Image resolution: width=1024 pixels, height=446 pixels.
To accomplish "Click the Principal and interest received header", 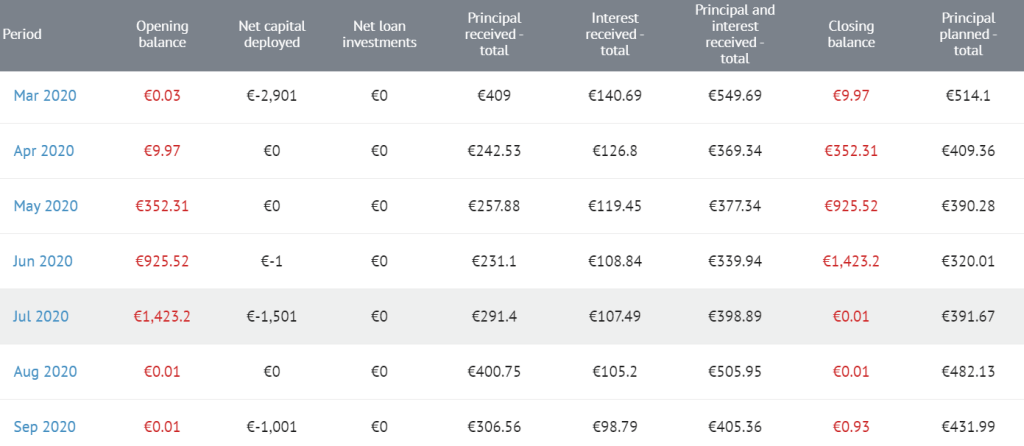I will point(734,34).
